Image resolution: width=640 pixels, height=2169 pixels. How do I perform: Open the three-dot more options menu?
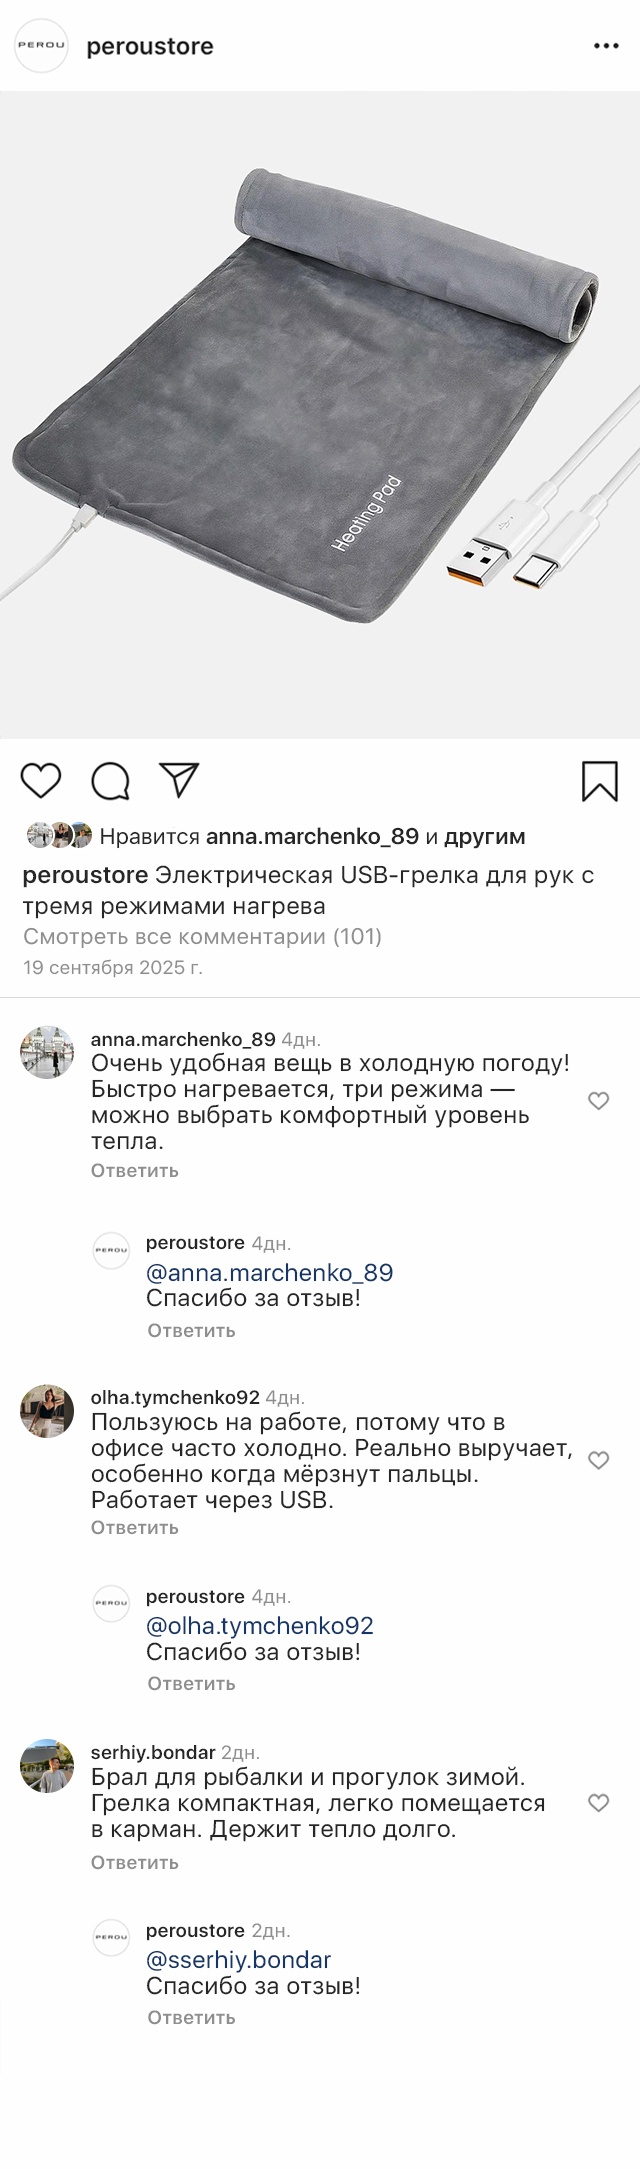[x=606, y=47]
